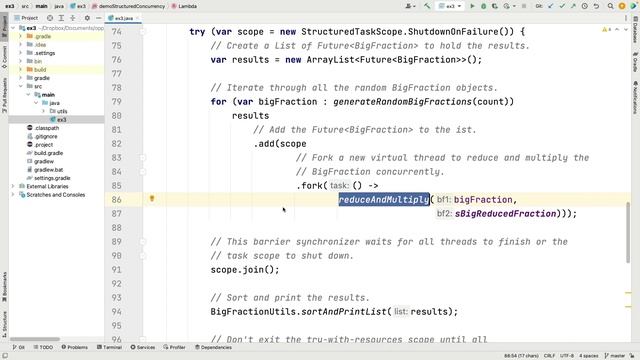
Task: Expand the .gradle folder
Action: coord(20,36)
